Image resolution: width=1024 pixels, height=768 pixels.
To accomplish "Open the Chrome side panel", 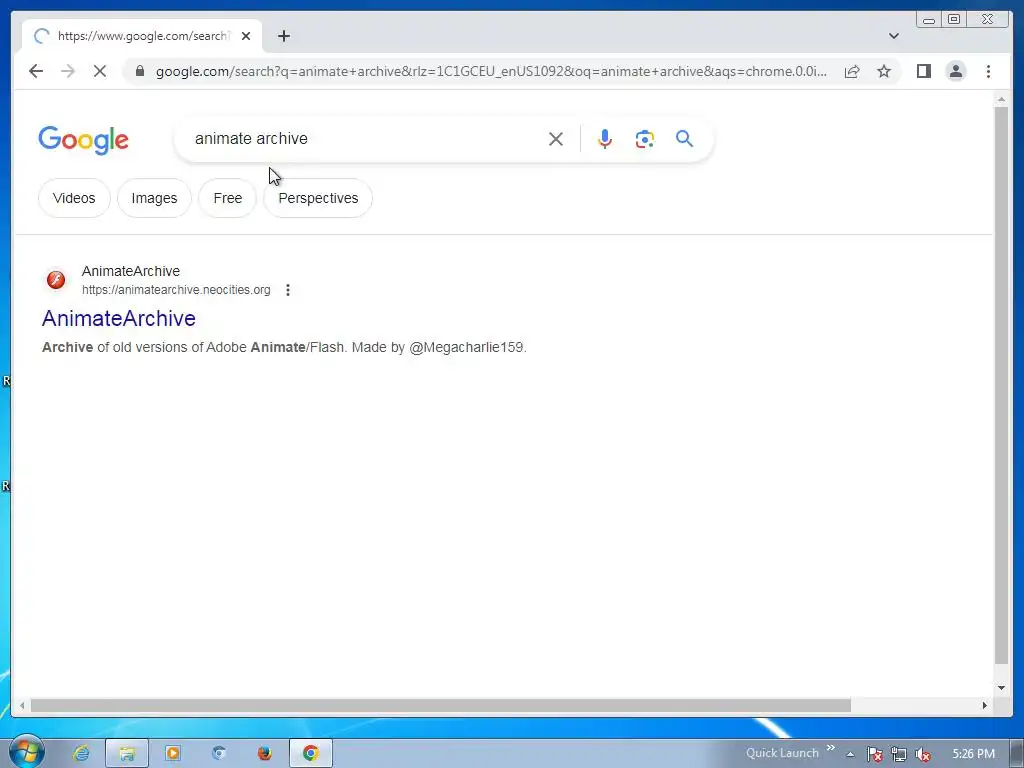I will pyautogui.click(x=923, y=71).
